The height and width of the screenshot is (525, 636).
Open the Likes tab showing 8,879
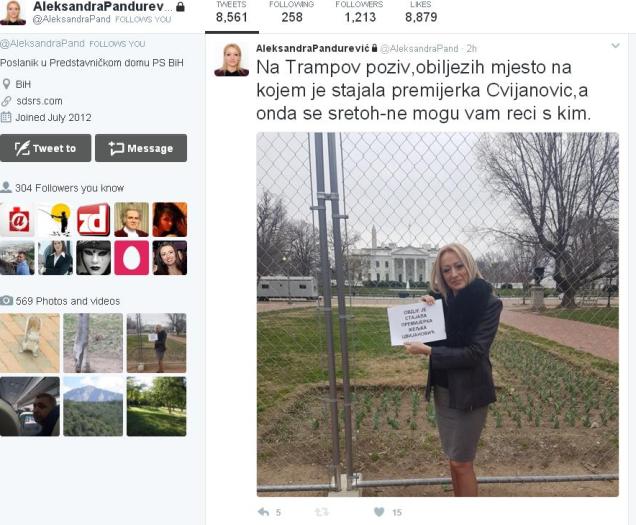[x=421, y=13]
